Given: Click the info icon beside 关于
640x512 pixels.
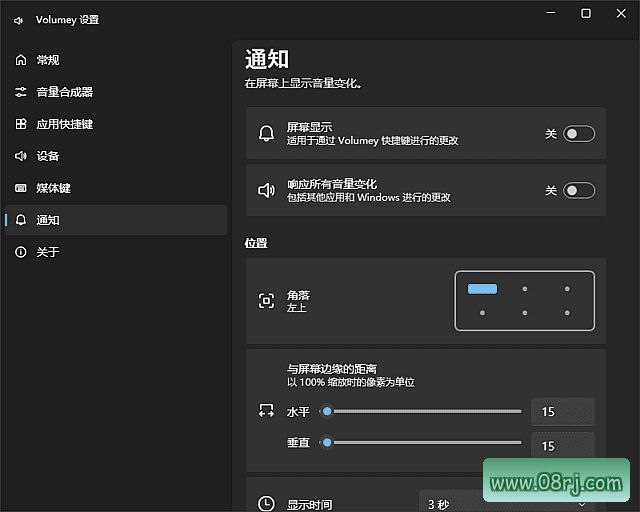Looking at the screenshot, I should click(x=21, y=252).
